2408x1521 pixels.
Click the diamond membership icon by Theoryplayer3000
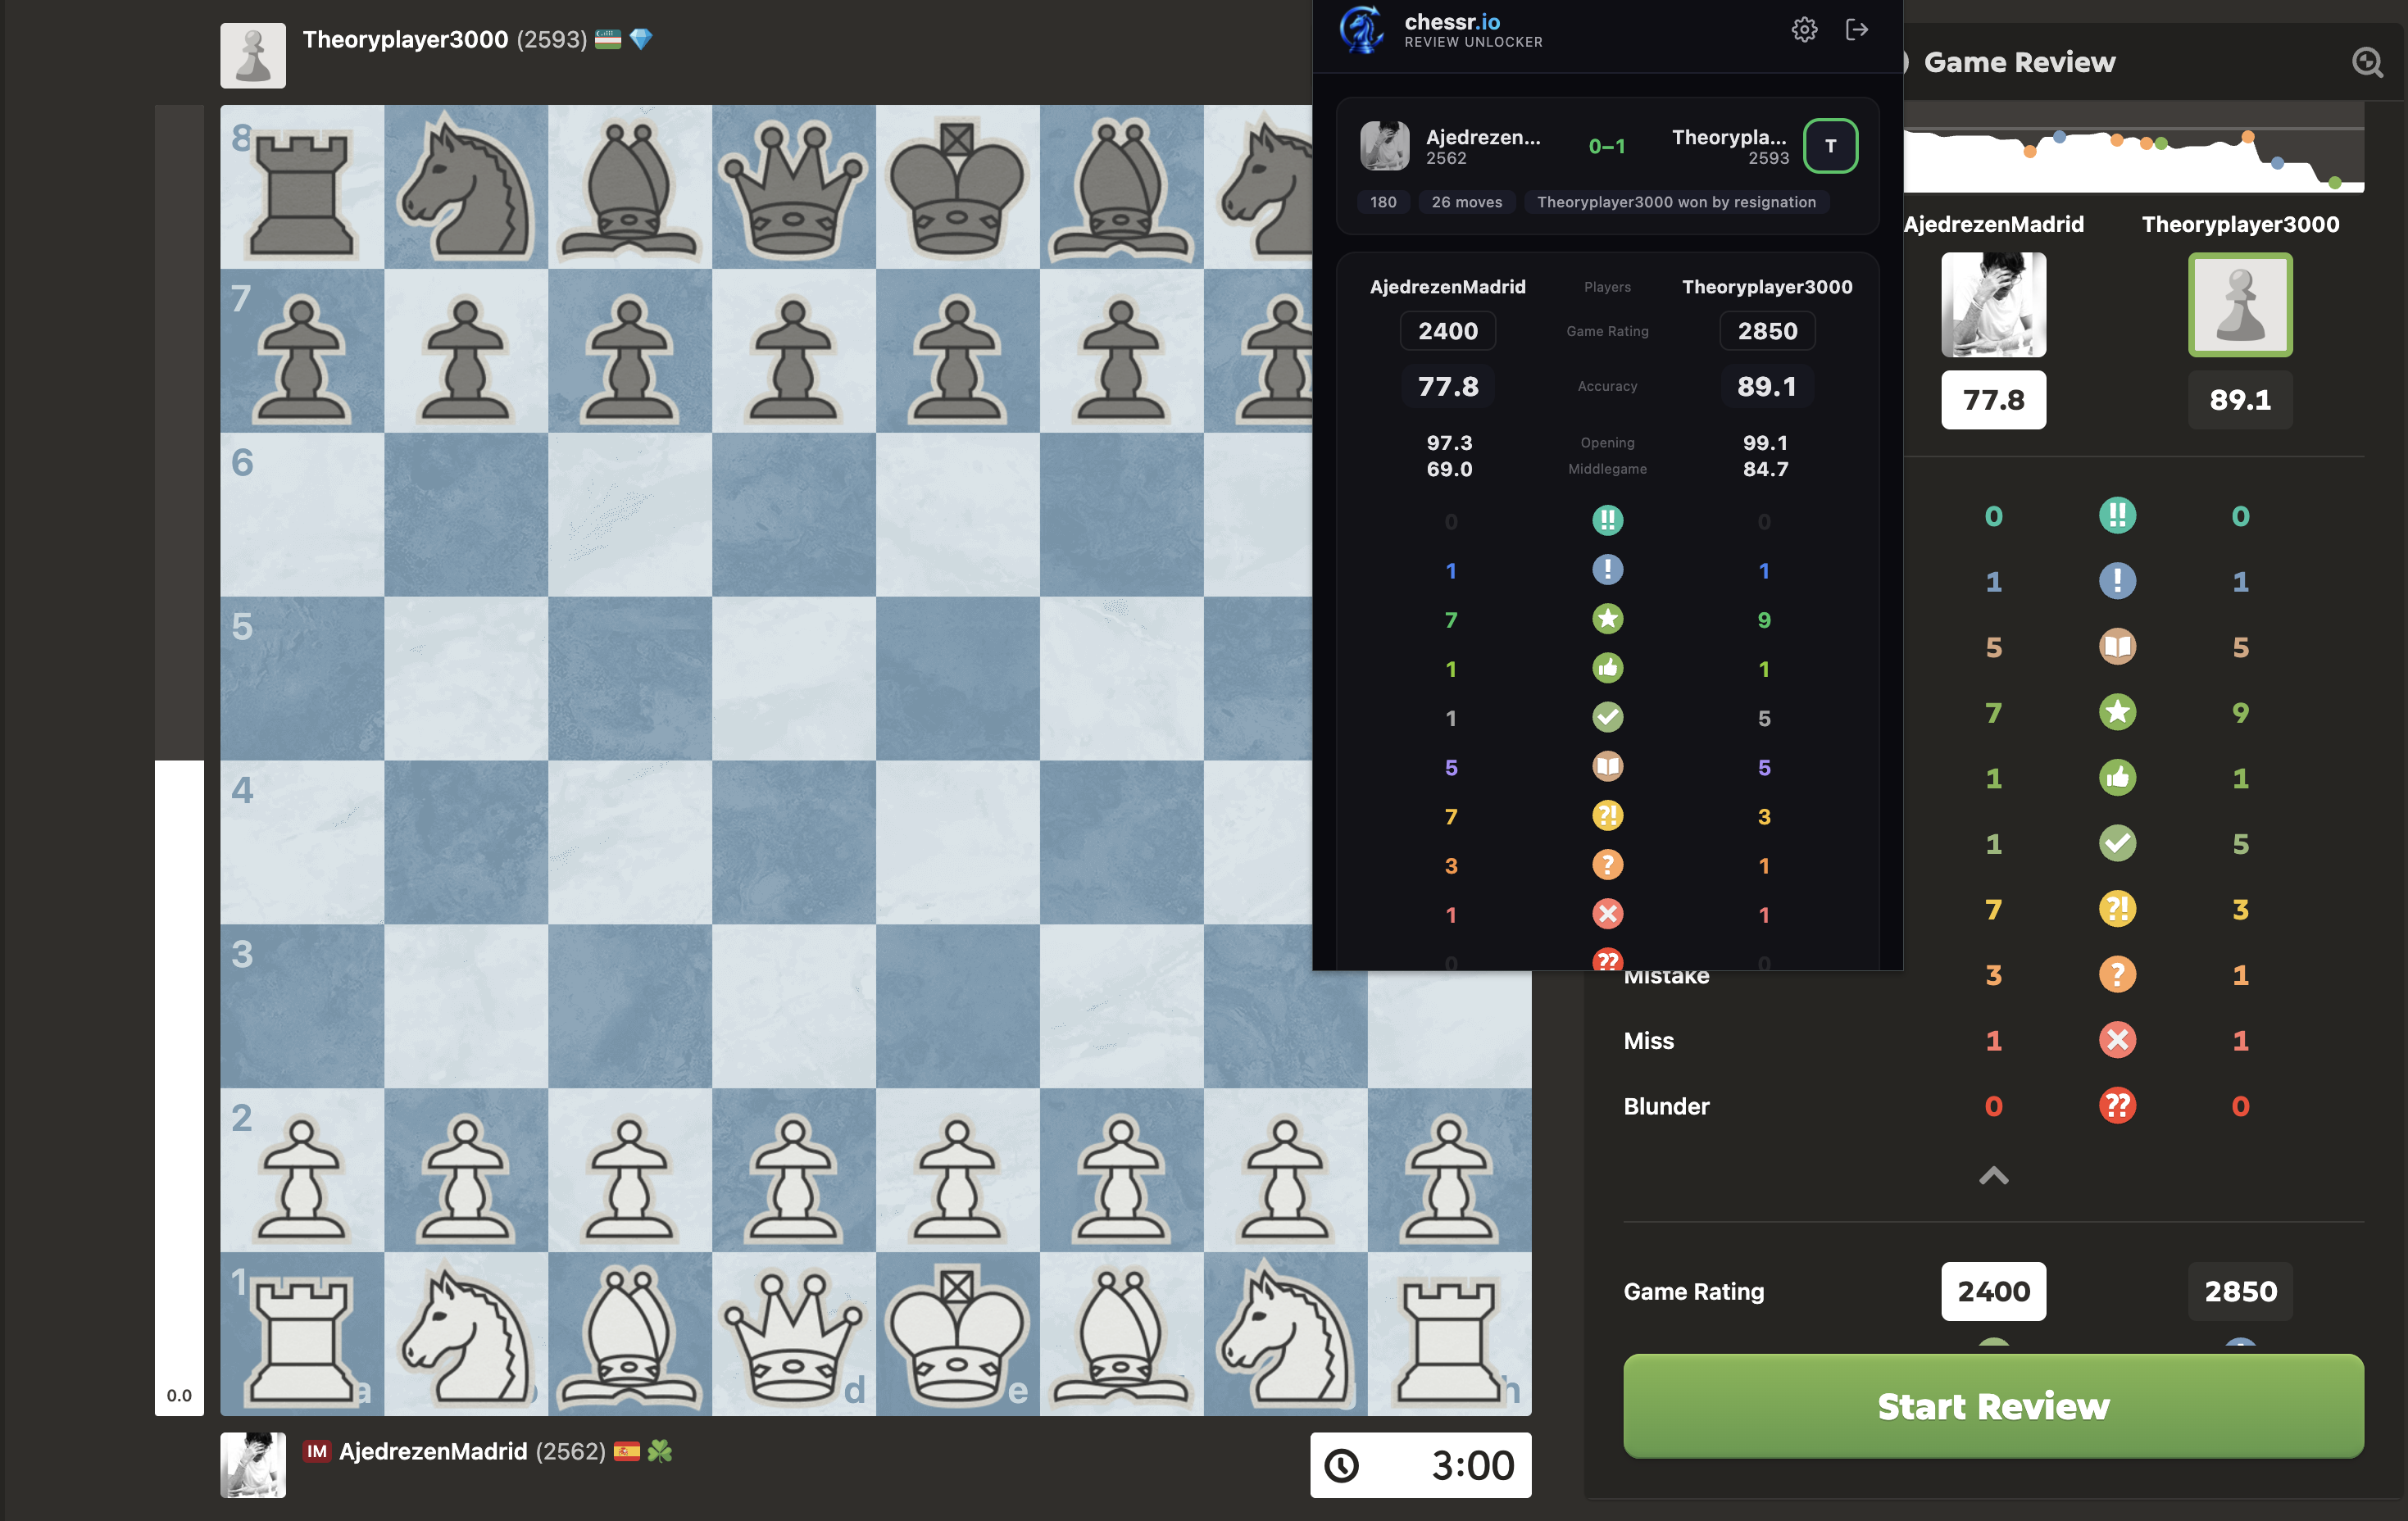point(641,39)
